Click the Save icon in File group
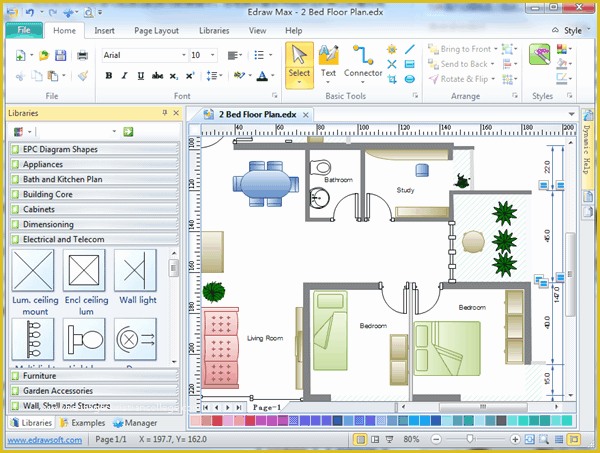Viewport: 600px width, 453px height. point(60,55)
